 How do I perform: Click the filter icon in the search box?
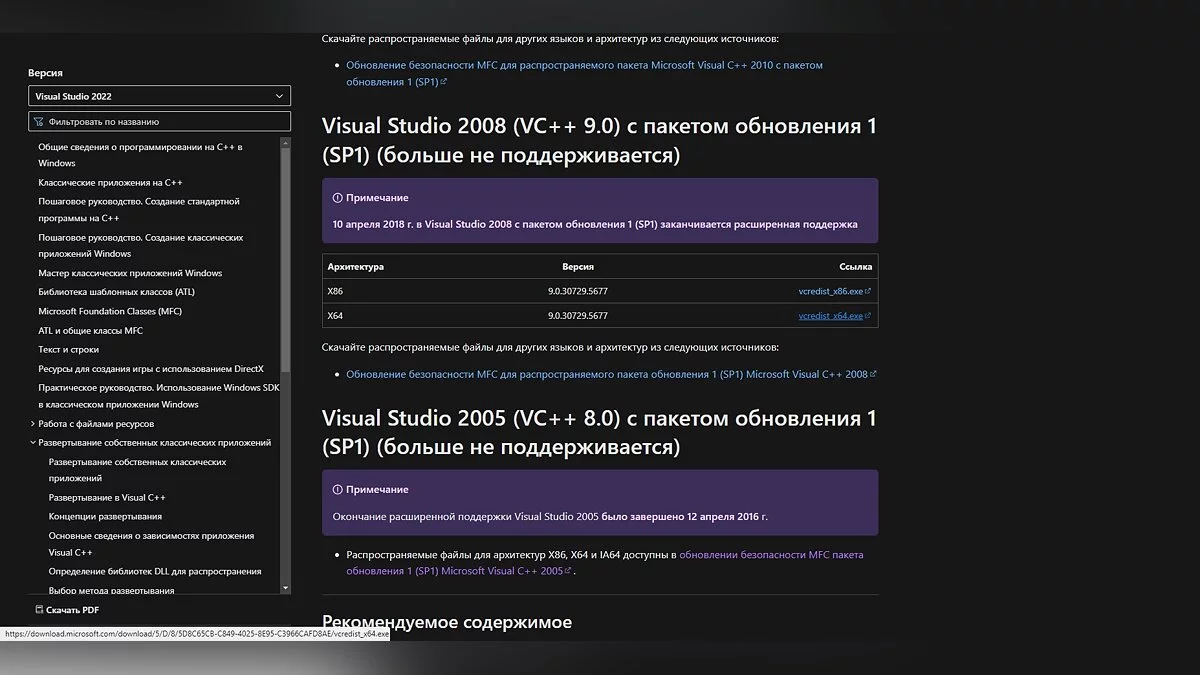(x=39, y=122)
